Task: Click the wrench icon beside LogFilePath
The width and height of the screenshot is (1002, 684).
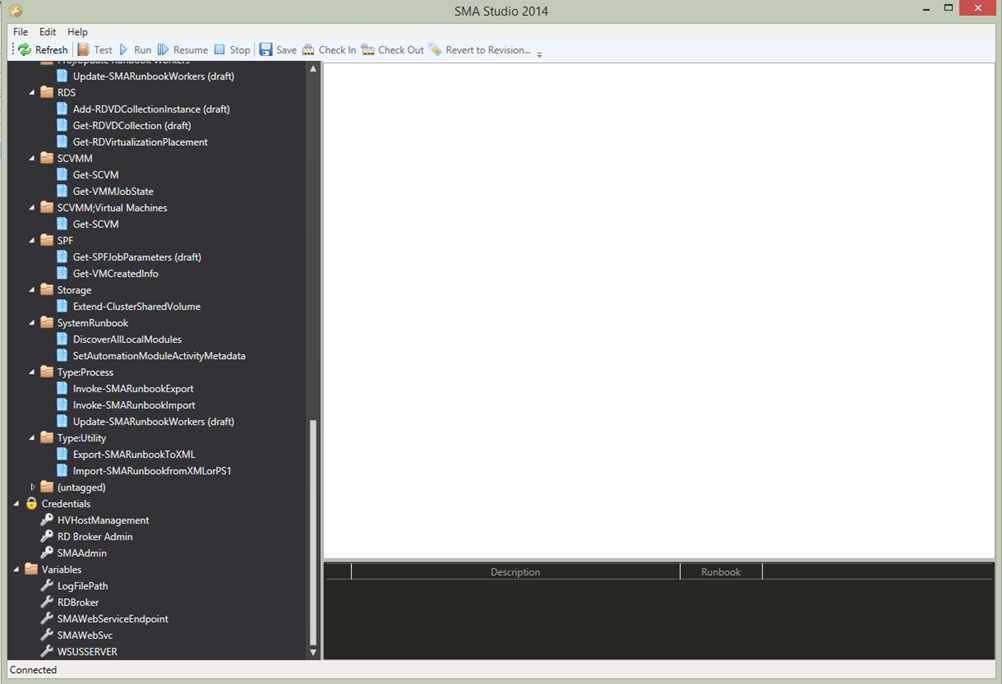Action: [47, 586]
